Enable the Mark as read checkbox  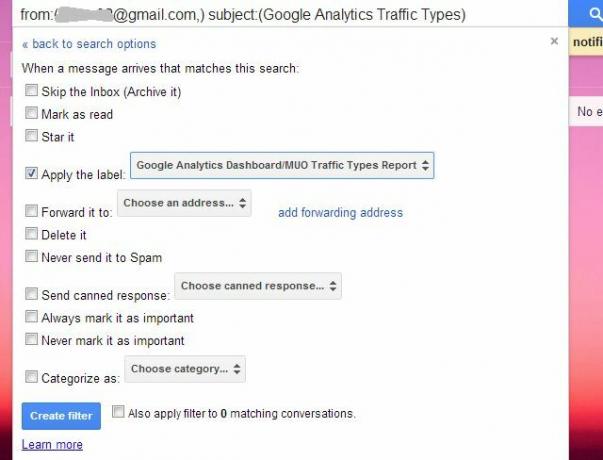click(32, 113)
